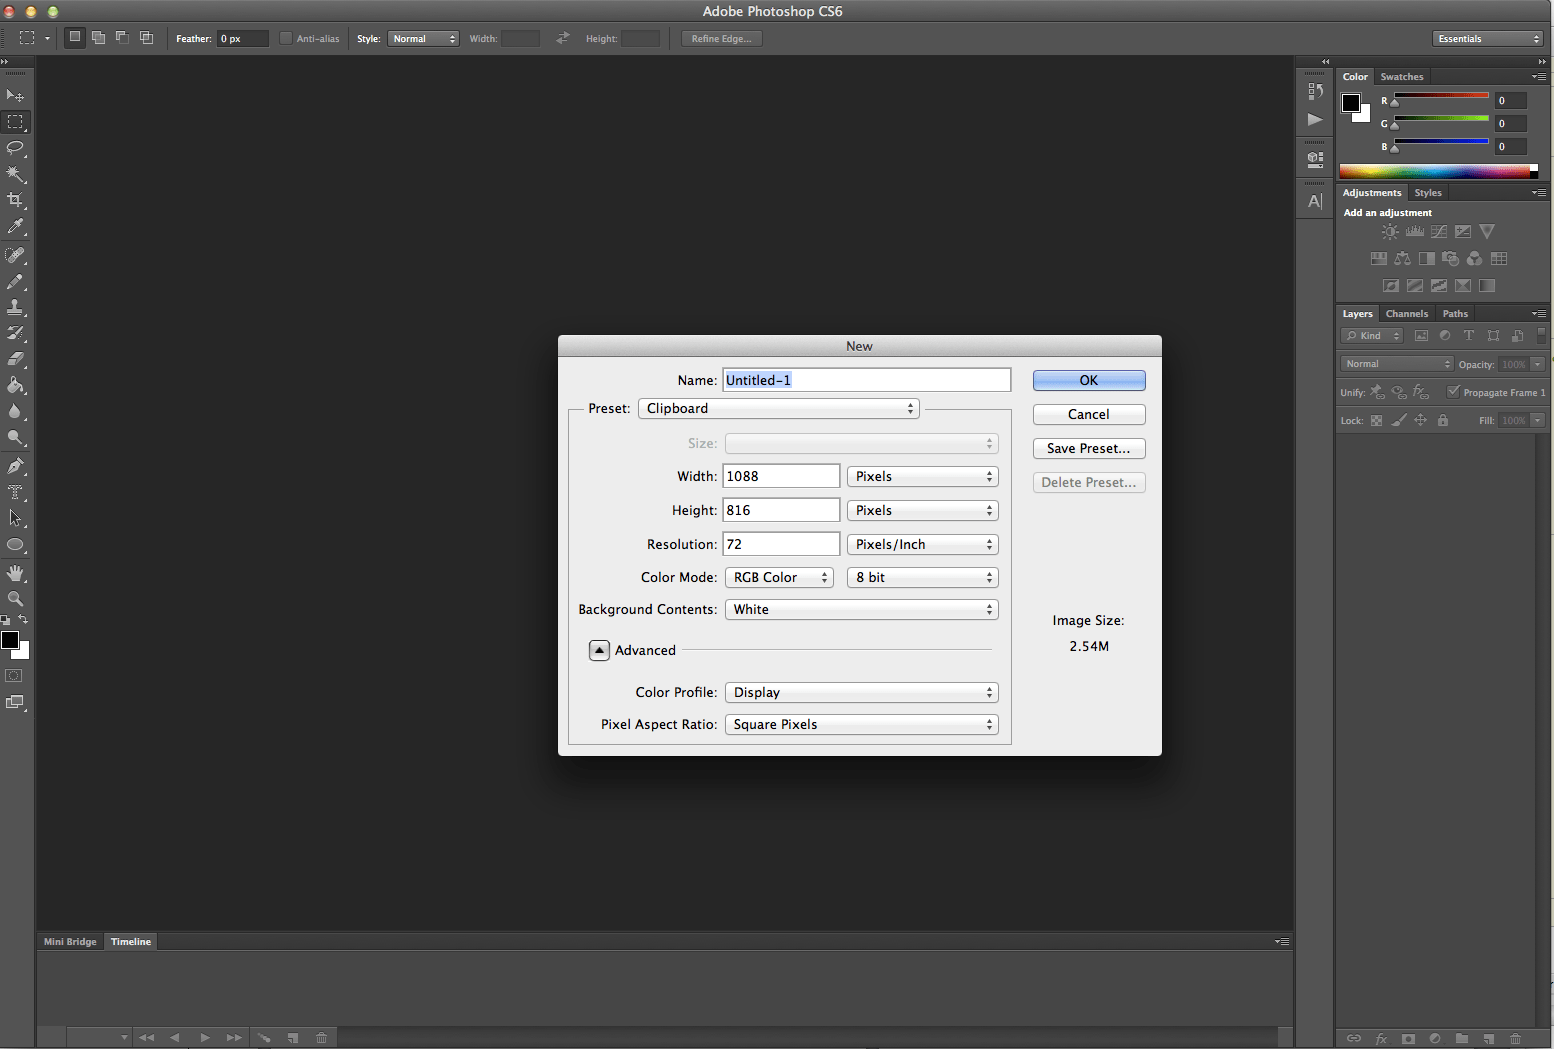
Task: Open the Character panel icon
Action: (1315, 201)
